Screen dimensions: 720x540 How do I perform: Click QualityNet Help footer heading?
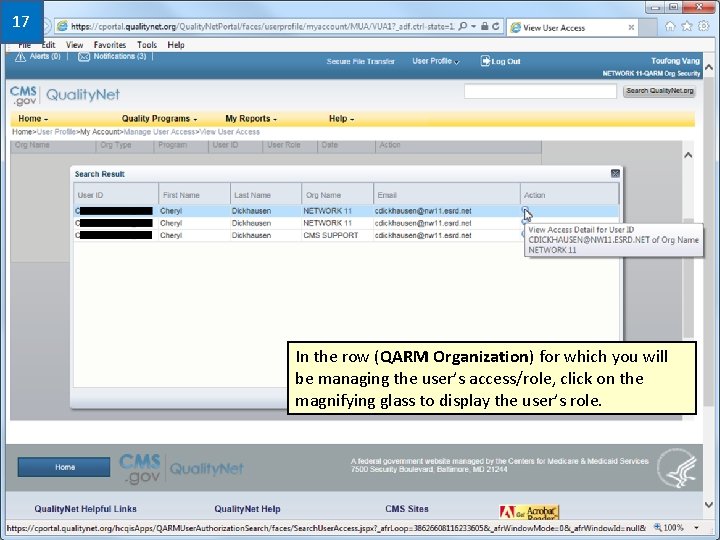247,509
